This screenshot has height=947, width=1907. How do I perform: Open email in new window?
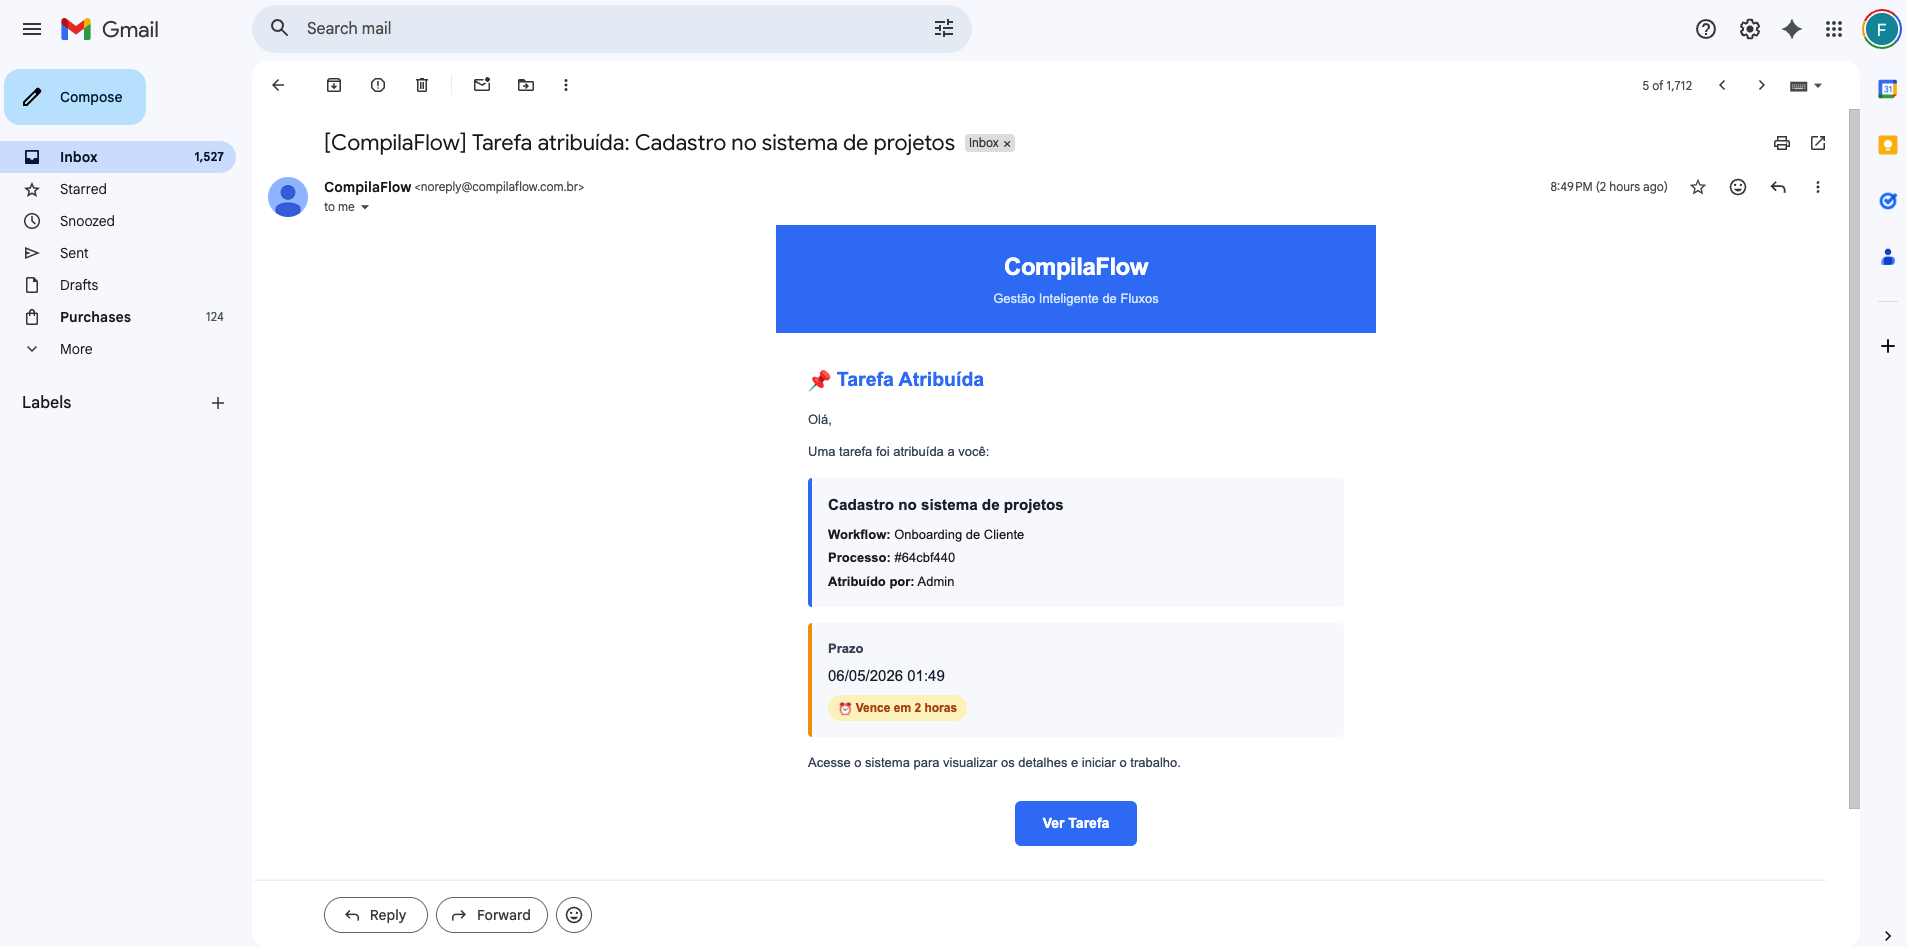click(x=1818, y=143)
